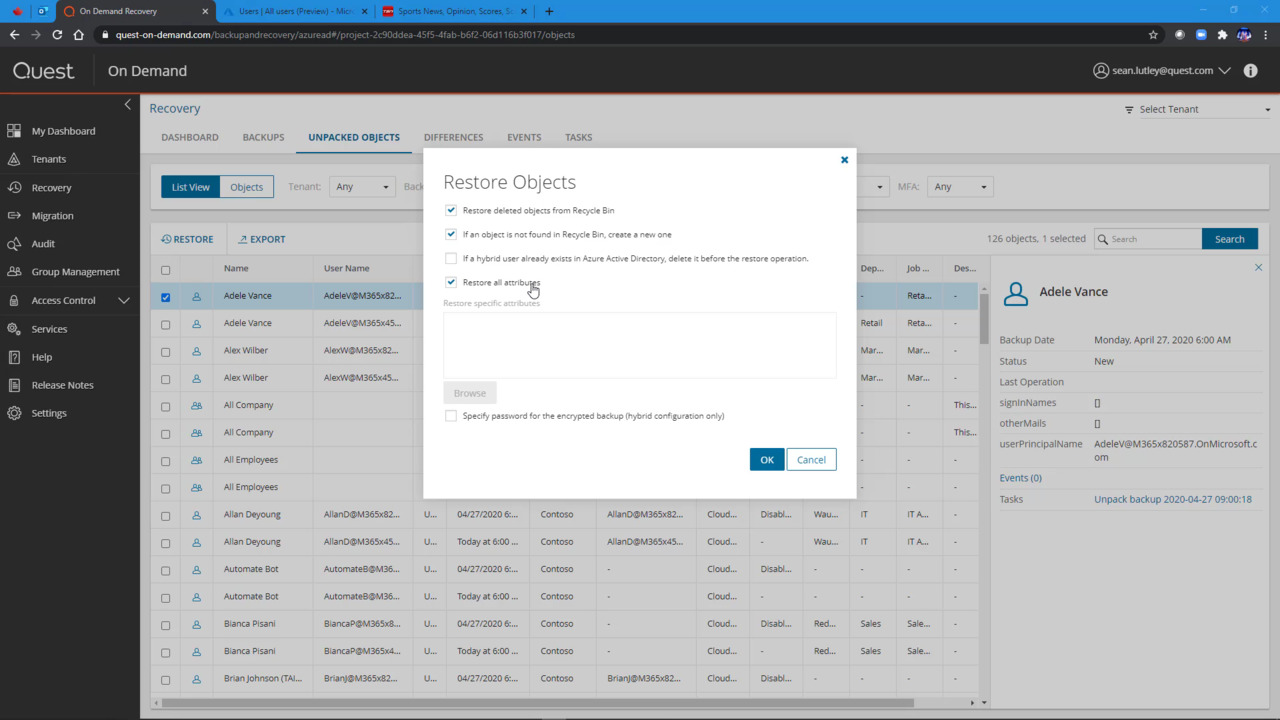Open the Release Notes icon
1280x720 pixels.
[14, 384]
